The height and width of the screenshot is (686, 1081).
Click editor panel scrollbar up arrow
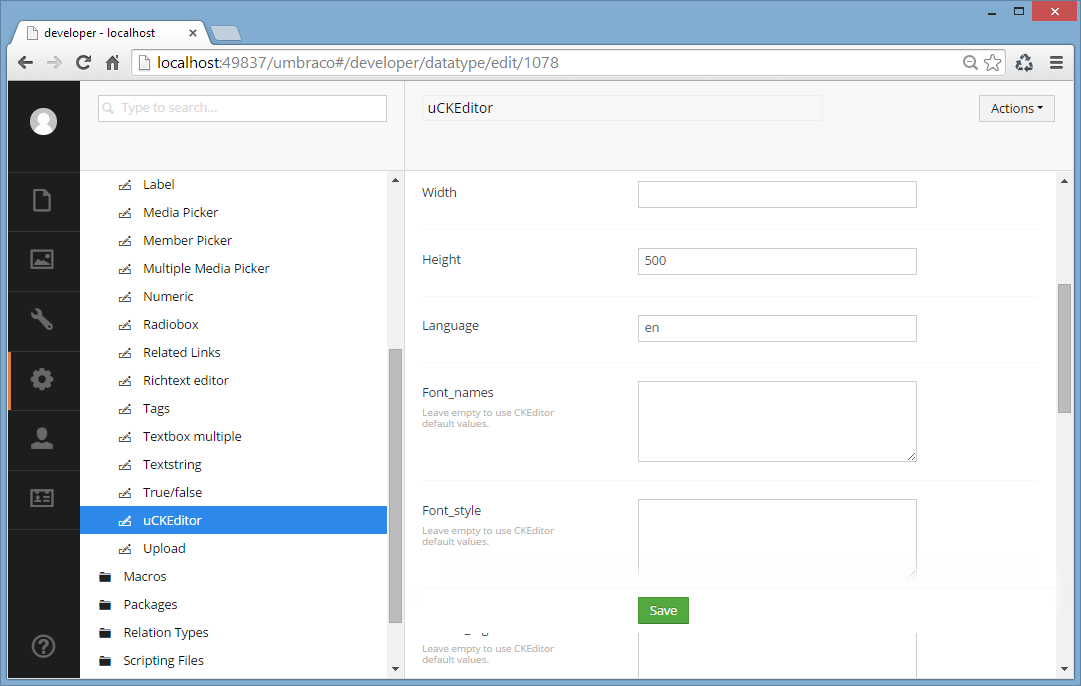(1064, 181)
